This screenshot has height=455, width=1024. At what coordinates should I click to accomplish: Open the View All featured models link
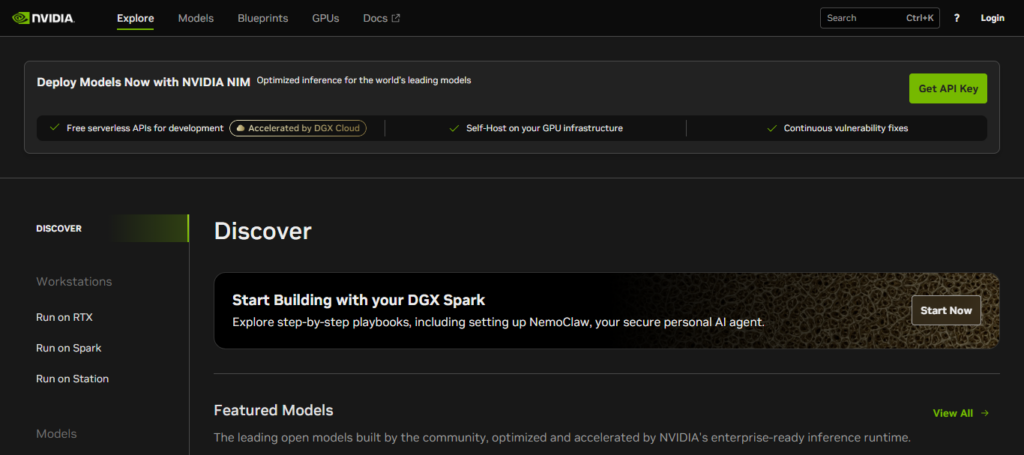[961, 413]
